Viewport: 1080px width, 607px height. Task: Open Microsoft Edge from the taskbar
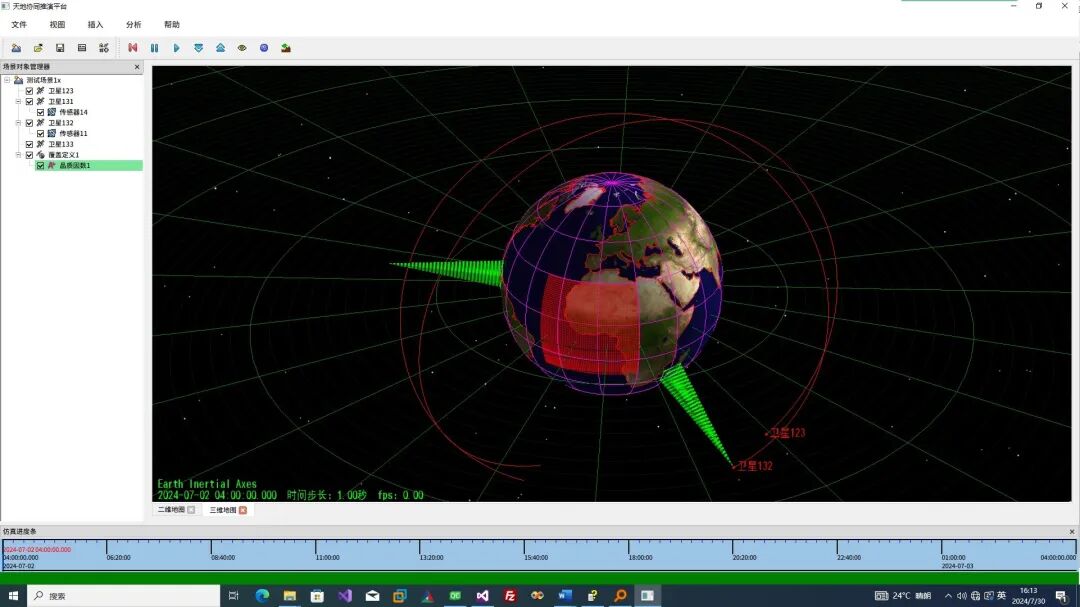262,595
